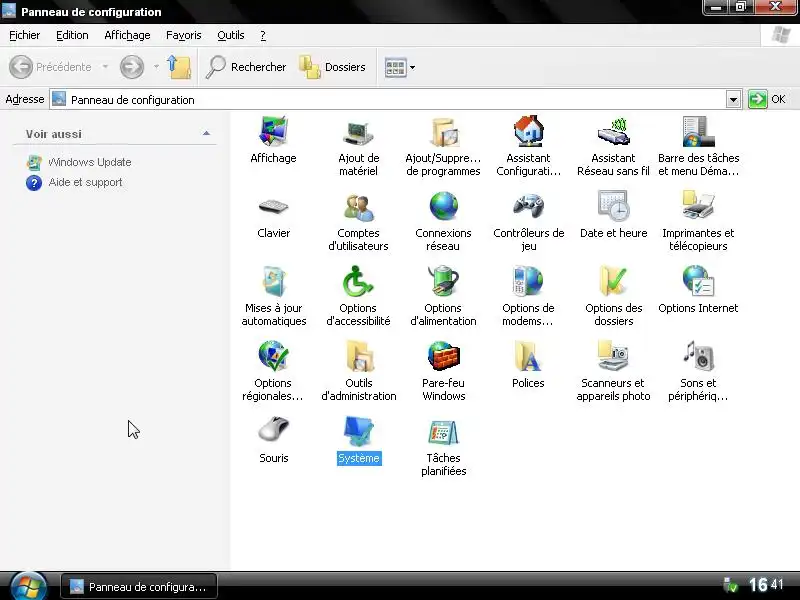Open the Affichage menu in menu bar
Screen dimensions: 800x600
click(127, 35)
